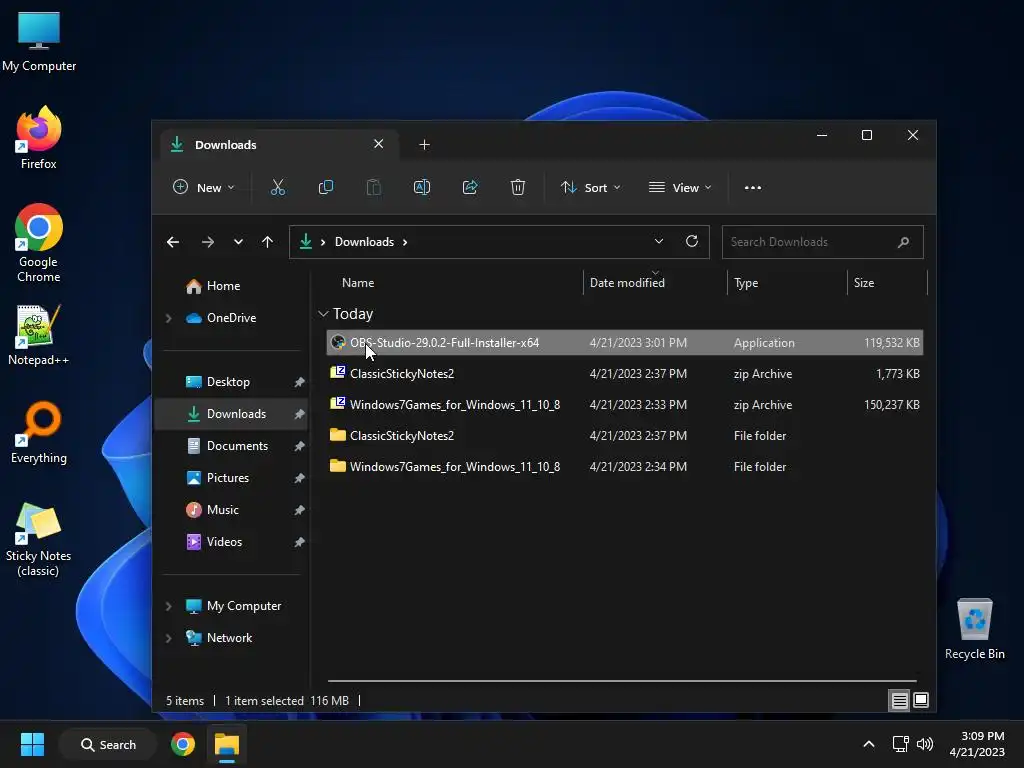Expand My Computer in navigation pane

pyautogui.click(x=168, y=606)
